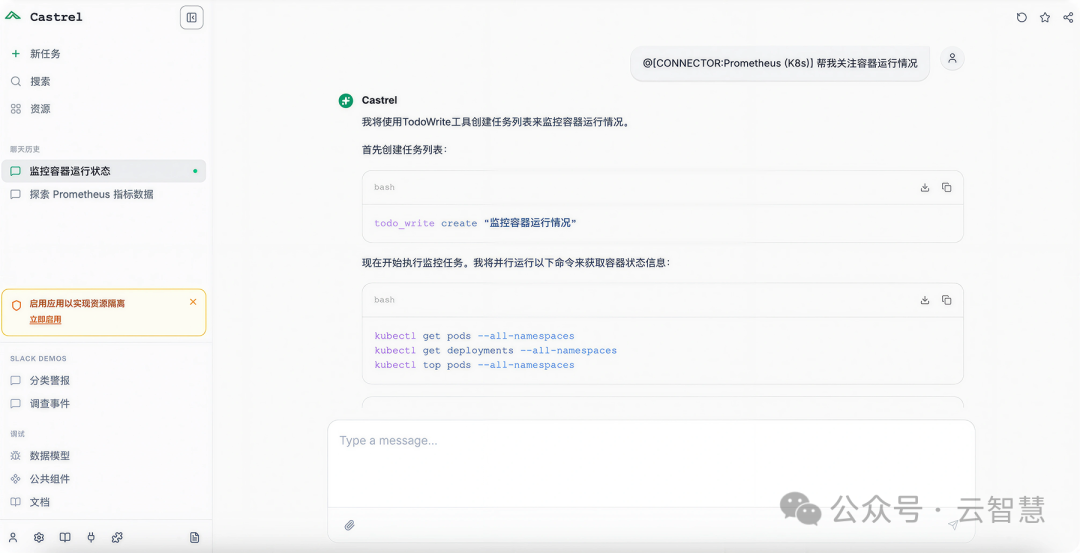Click into the Type a message field
This screenshot has width=1080, height=553.
click(x=651, y=463)
